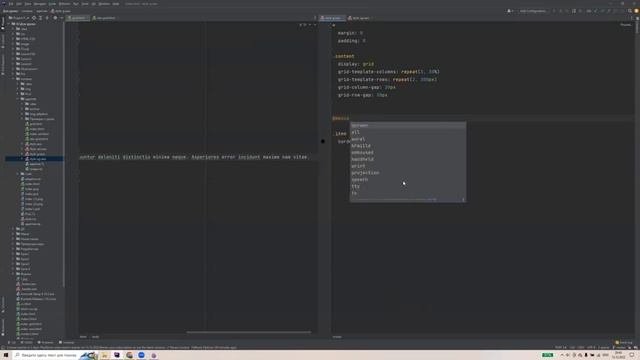This screenshot has width=640, height=360.
Task: Open the Project view dropdown
Action: pos(19,18)
